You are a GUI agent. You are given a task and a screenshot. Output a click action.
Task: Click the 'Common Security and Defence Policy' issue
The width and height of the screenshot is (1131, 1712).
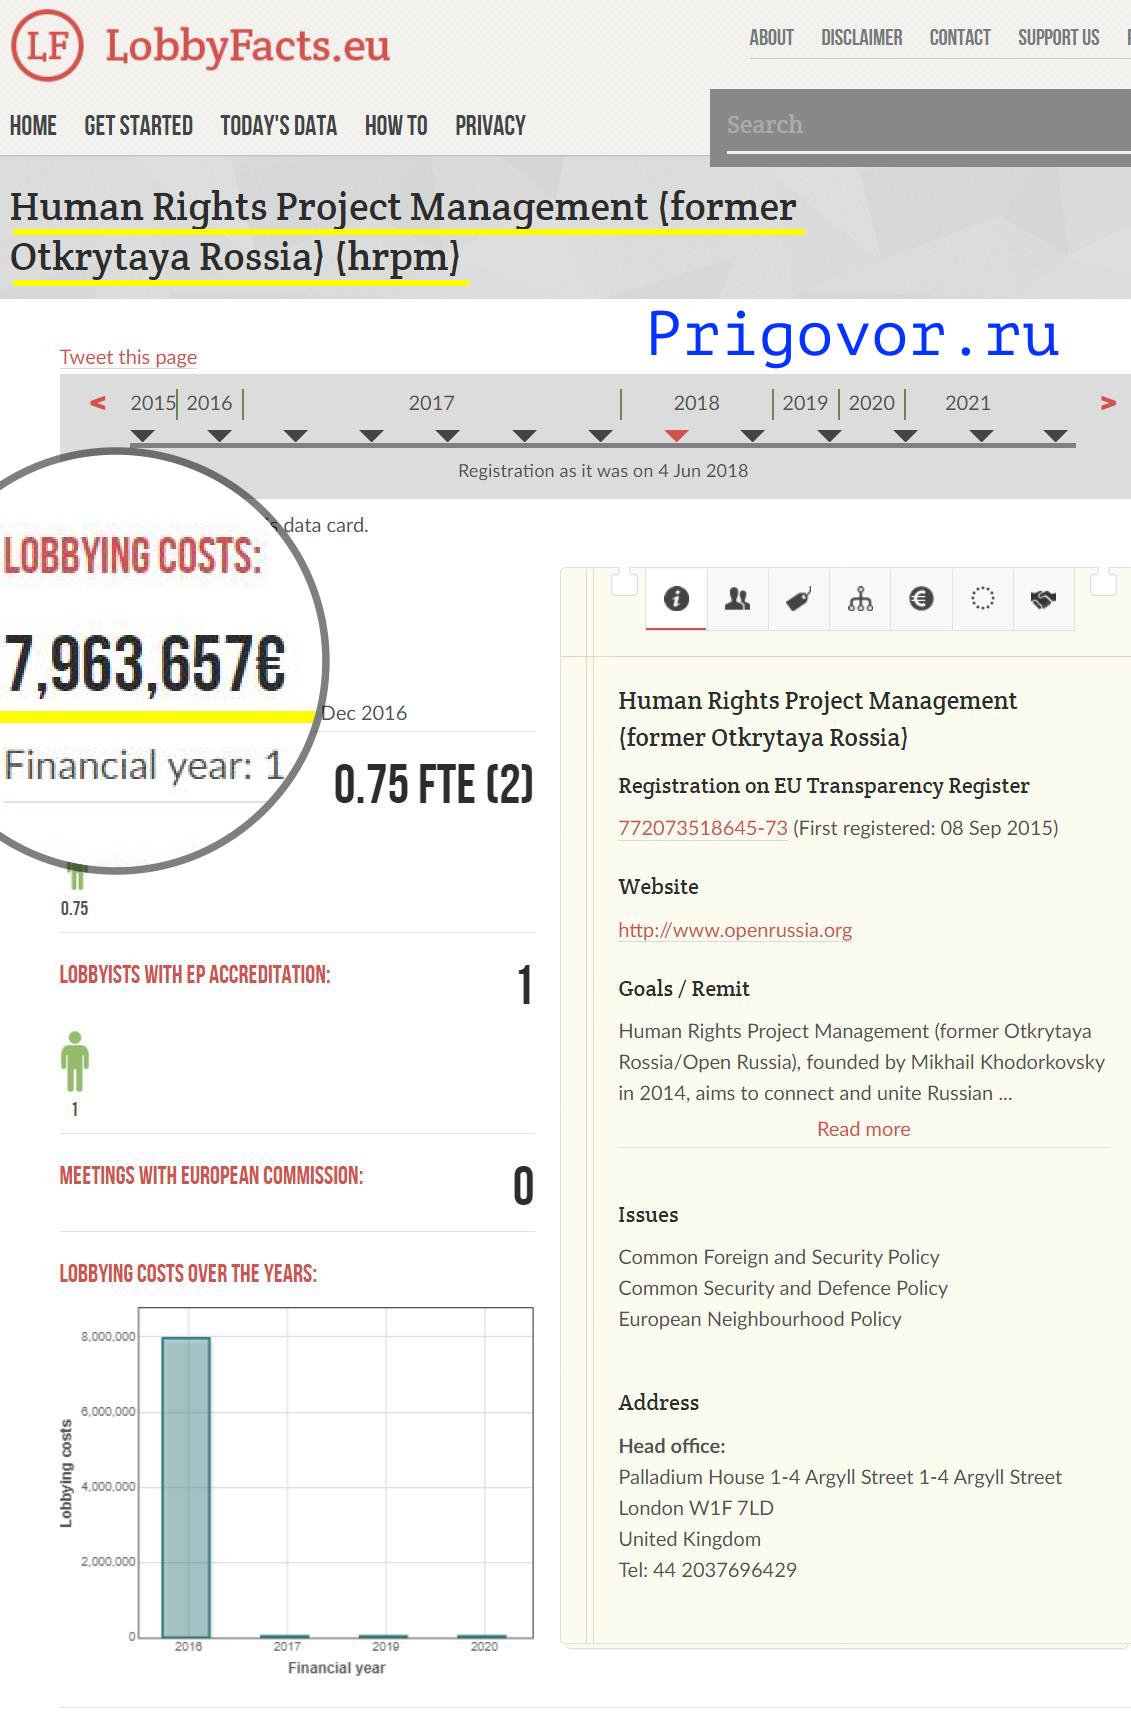(783, 1288)
